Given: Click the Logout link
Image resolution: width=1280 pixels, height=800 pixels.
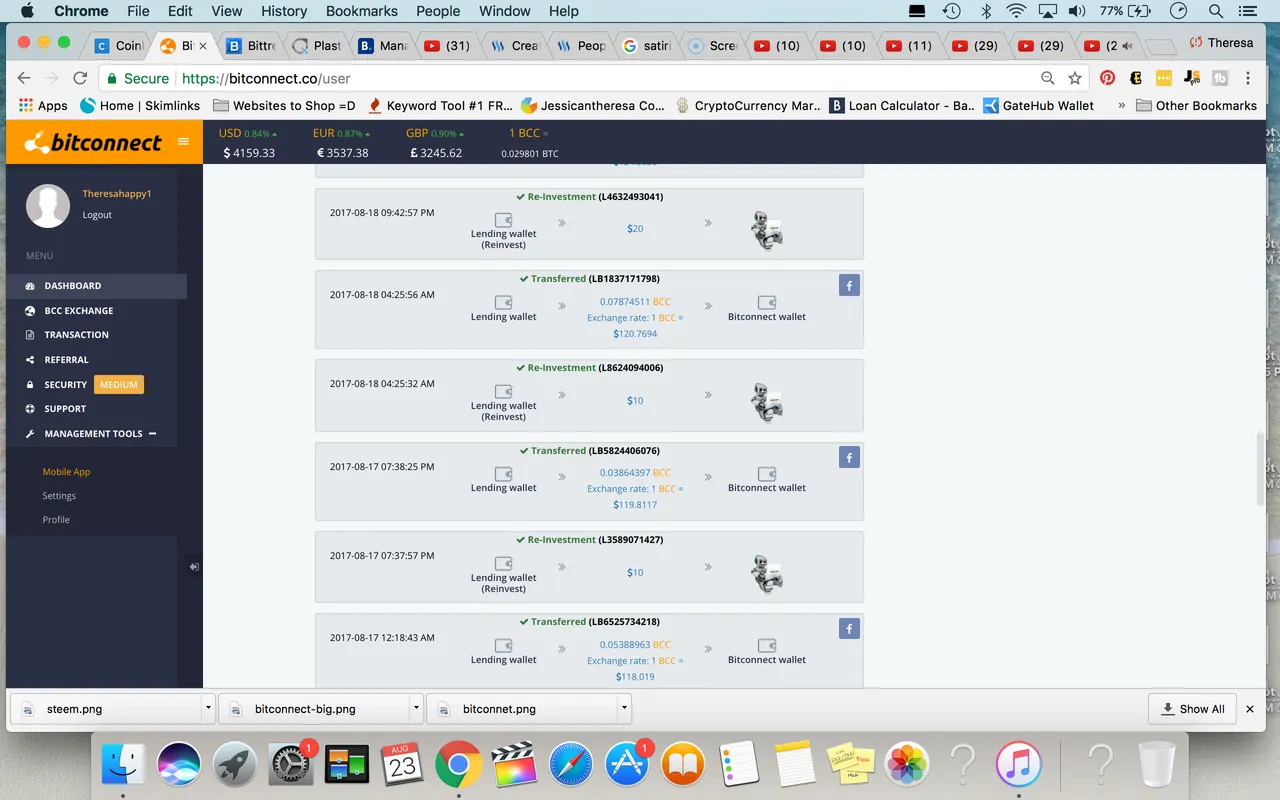Looking at the screenshot, I should click(97, 215).
